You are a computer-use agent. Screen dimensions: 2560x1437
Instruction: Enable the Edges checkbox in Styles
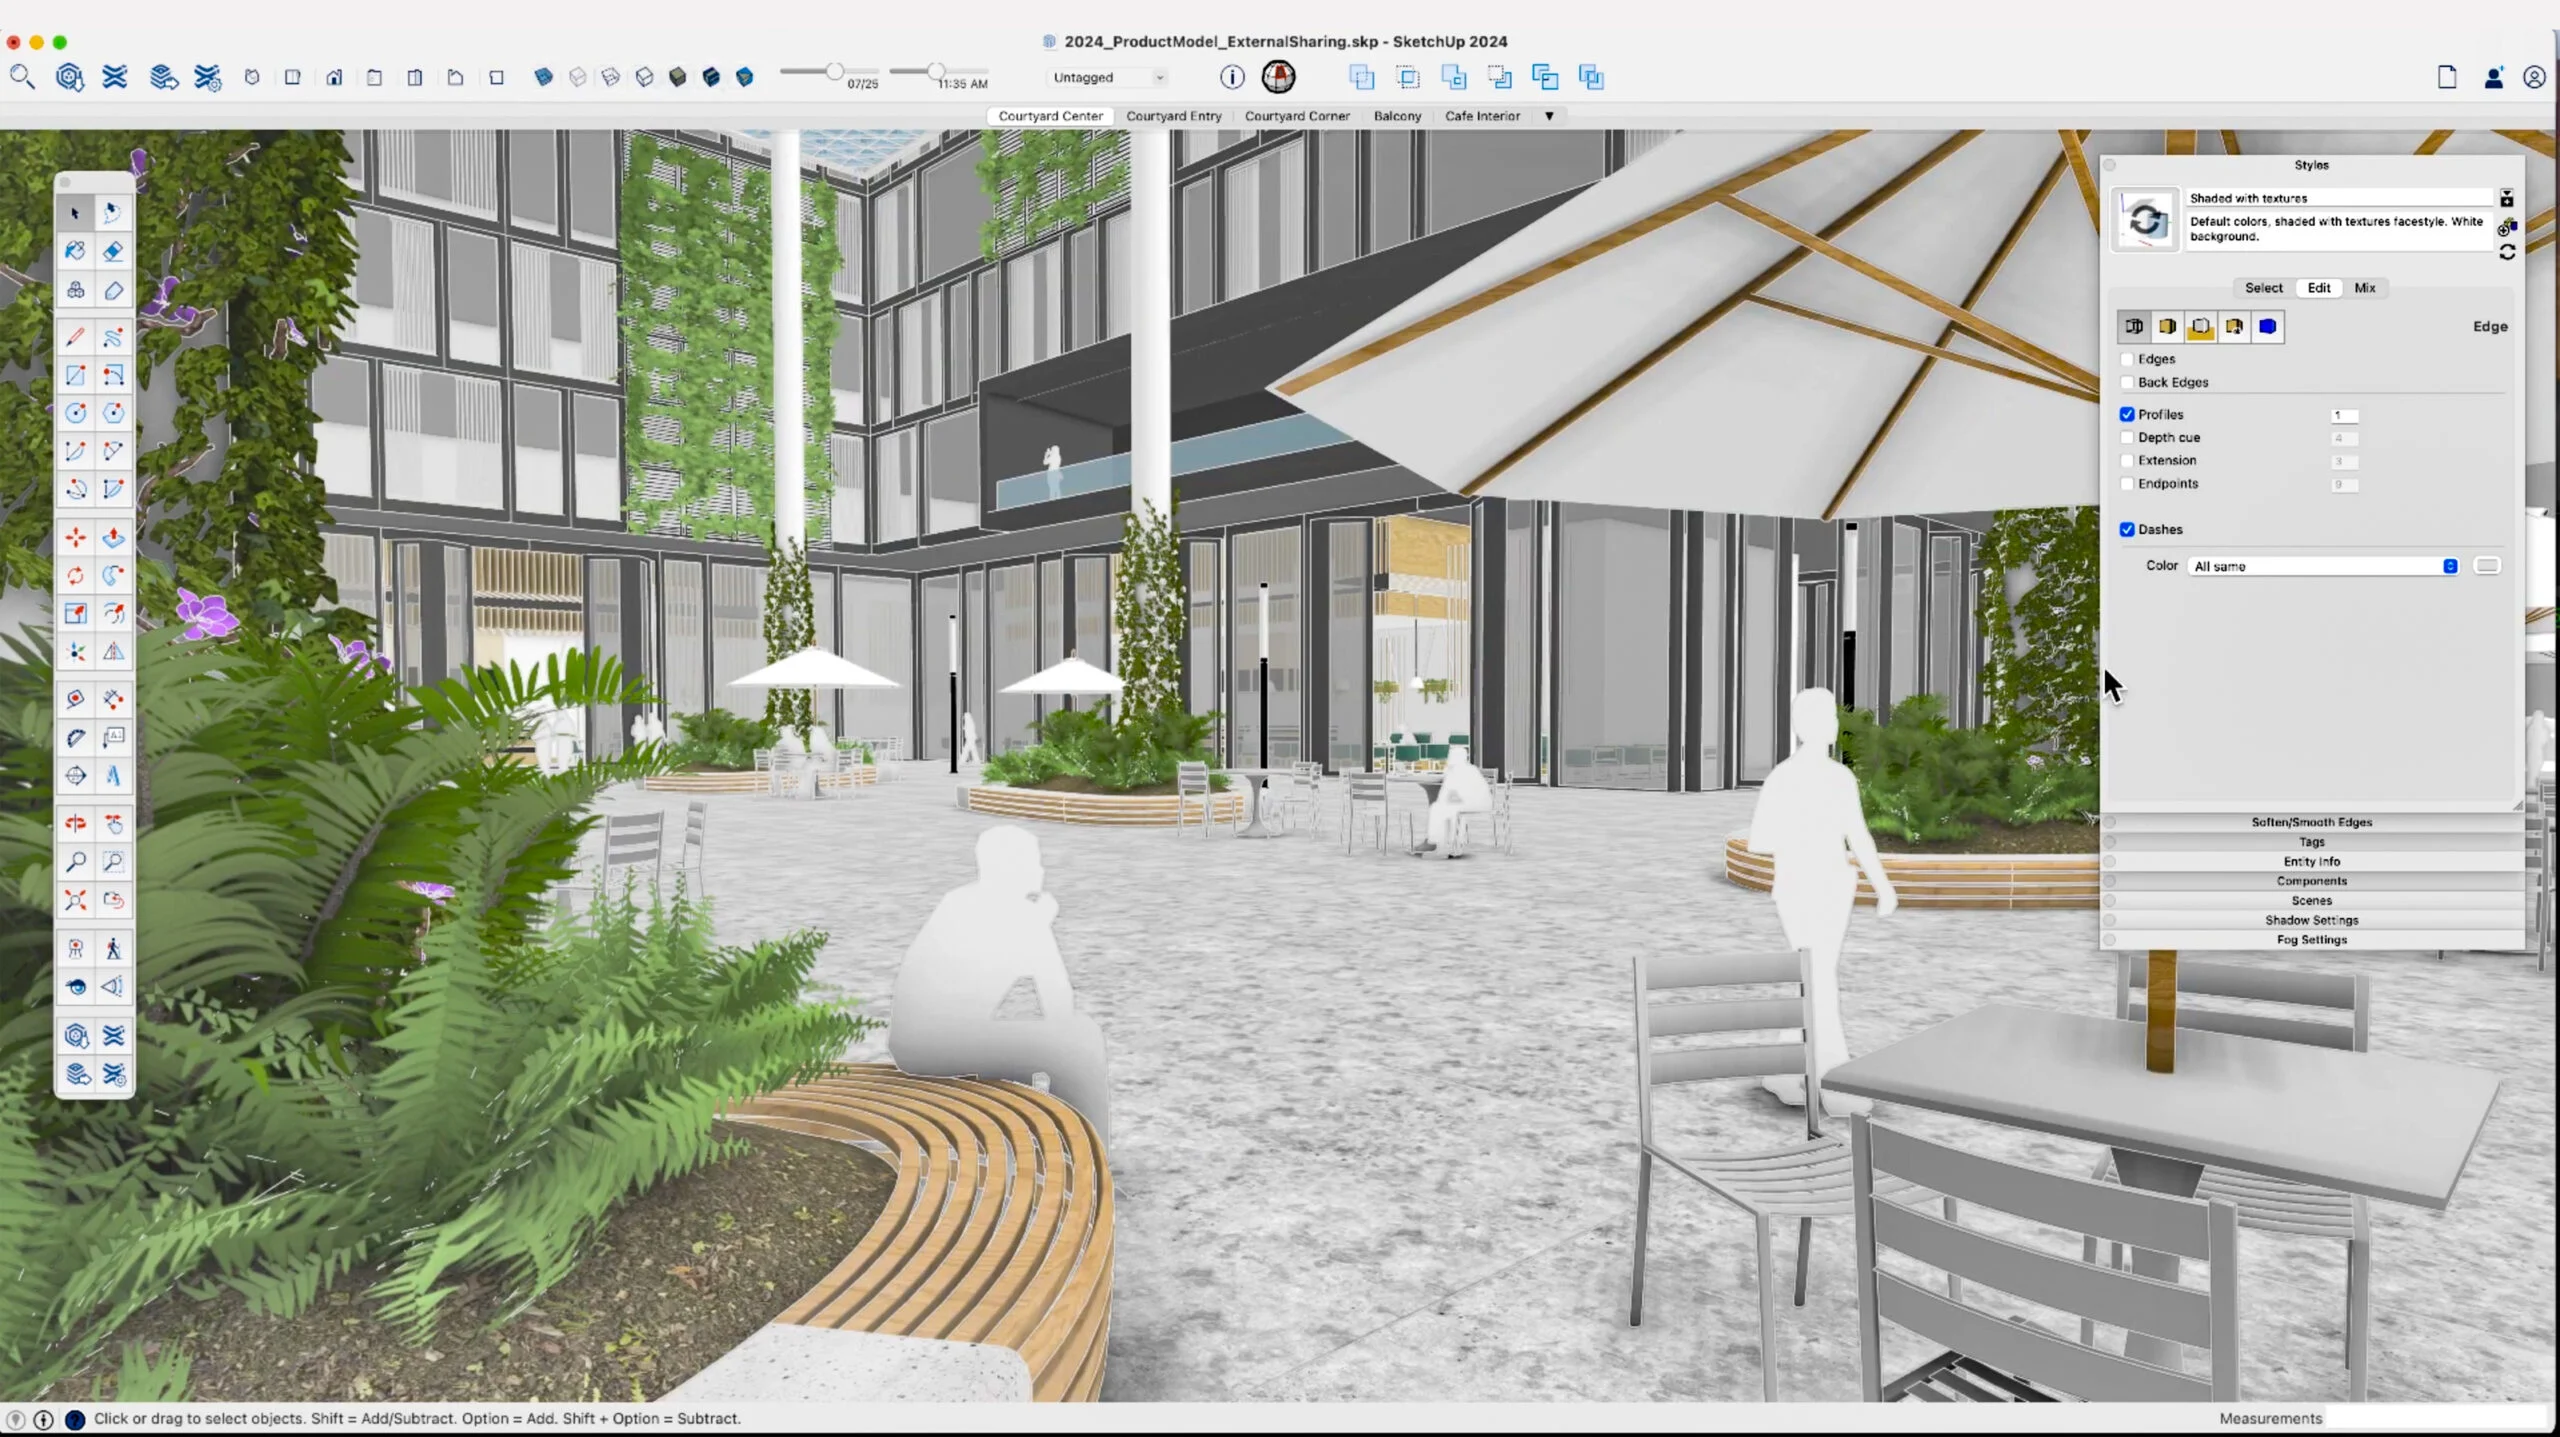coord(2129,359)
